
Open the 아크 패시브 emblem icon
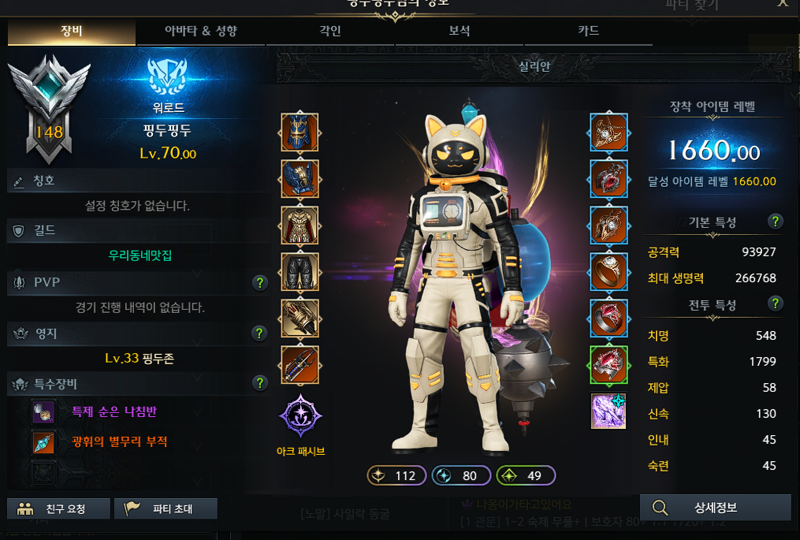[301, 416]
